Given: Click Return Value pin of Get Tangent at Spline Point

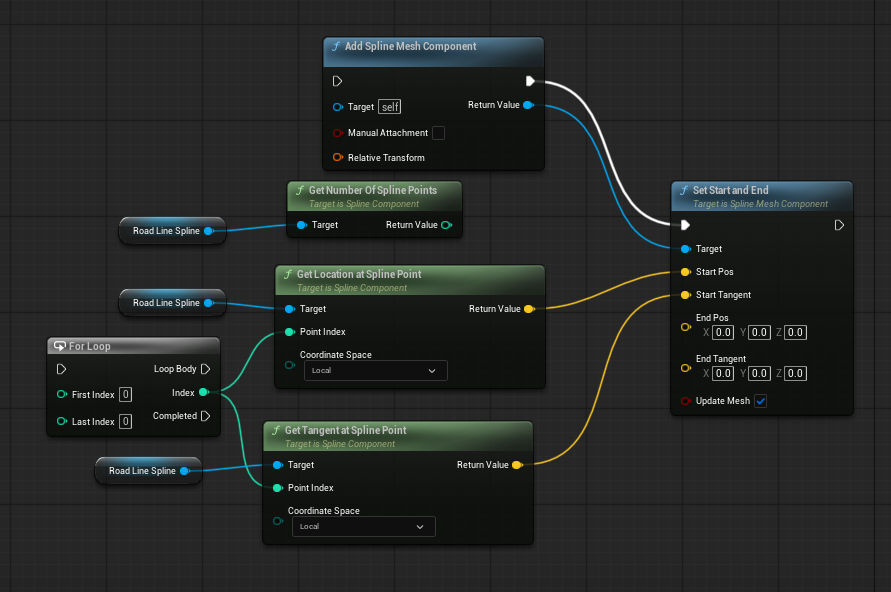Looking at the screenshot, I should [x=516, y=465].
